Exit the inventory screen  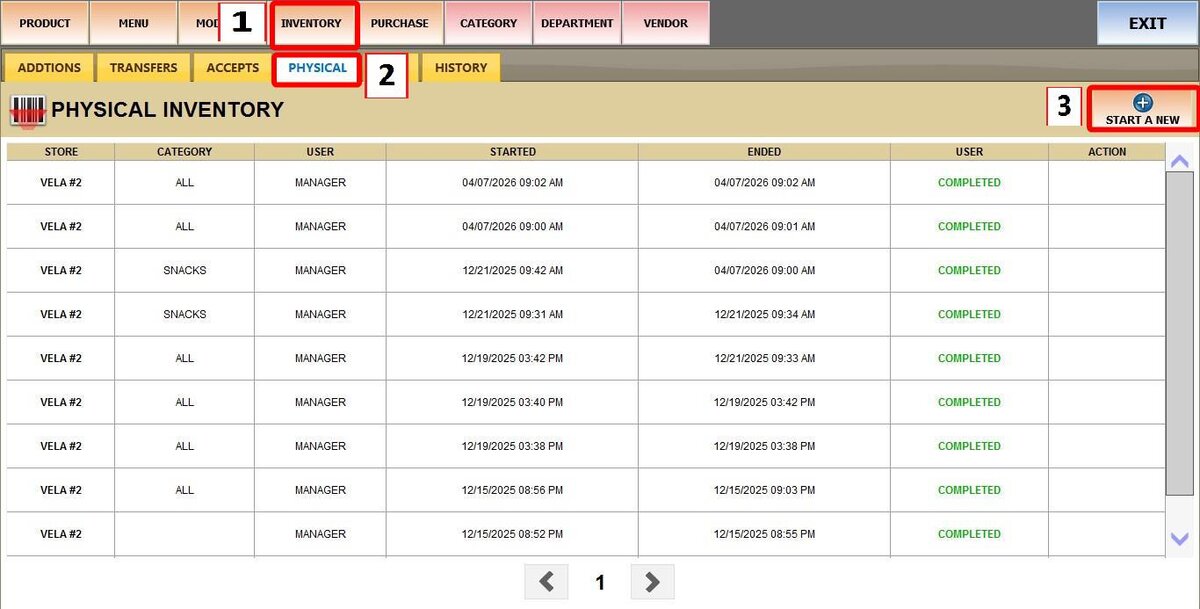1147,23
